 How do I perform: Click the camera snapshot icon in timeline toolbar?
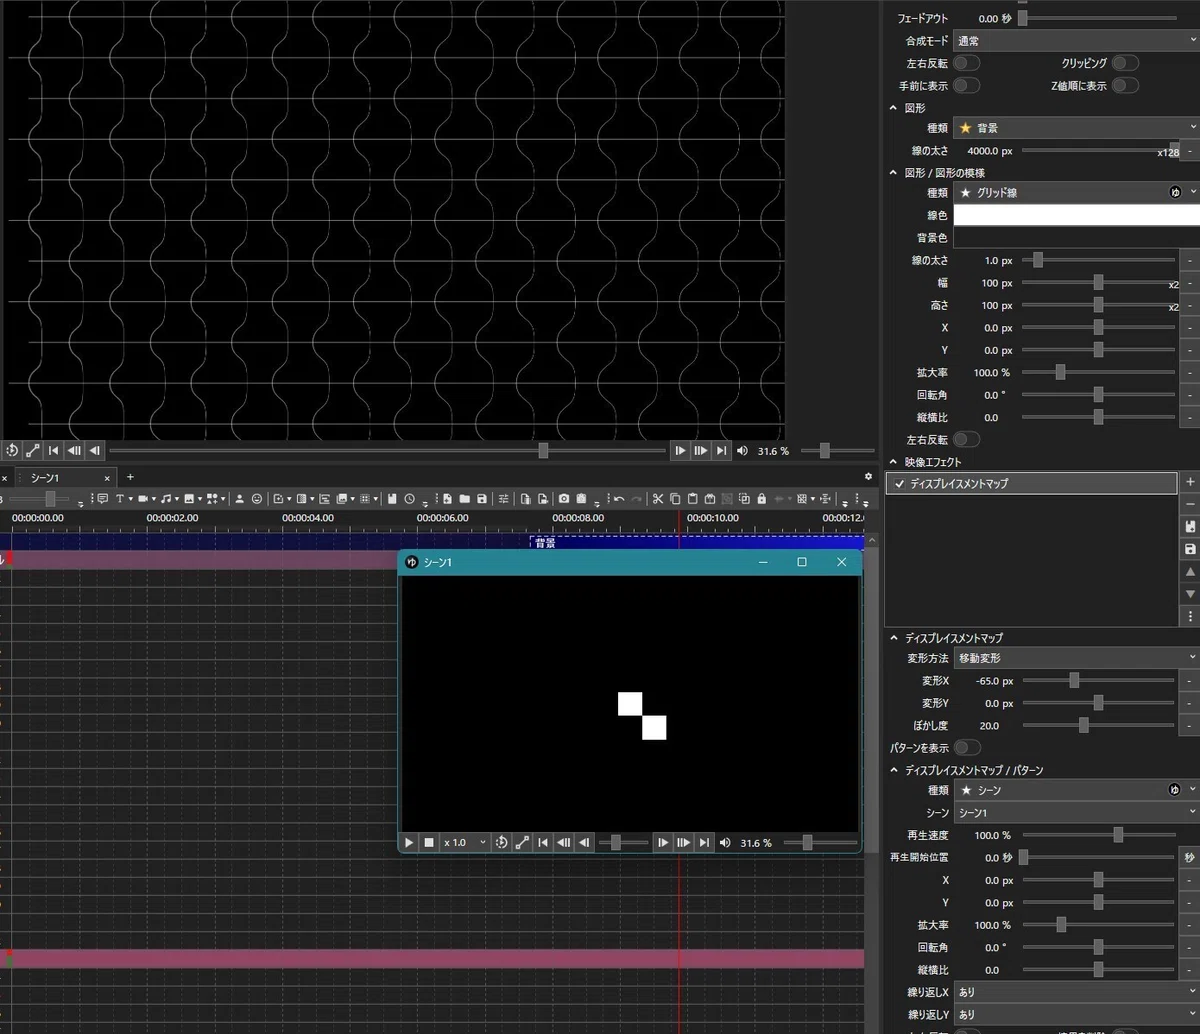[564, 498]
